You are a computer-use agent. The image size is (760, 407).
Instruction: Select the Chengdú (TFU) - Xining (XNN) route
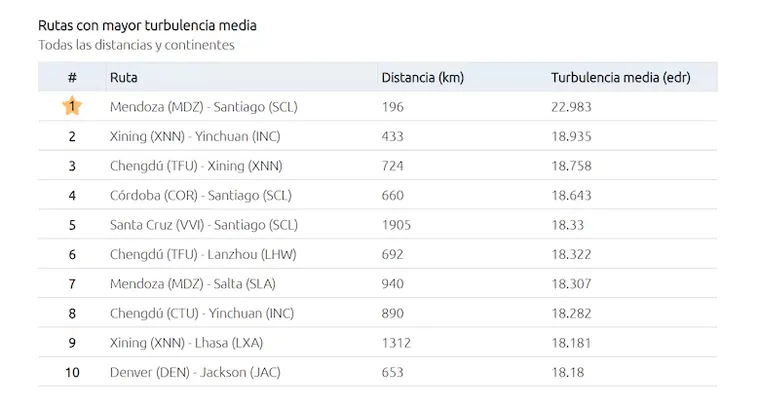coord(196,166)
